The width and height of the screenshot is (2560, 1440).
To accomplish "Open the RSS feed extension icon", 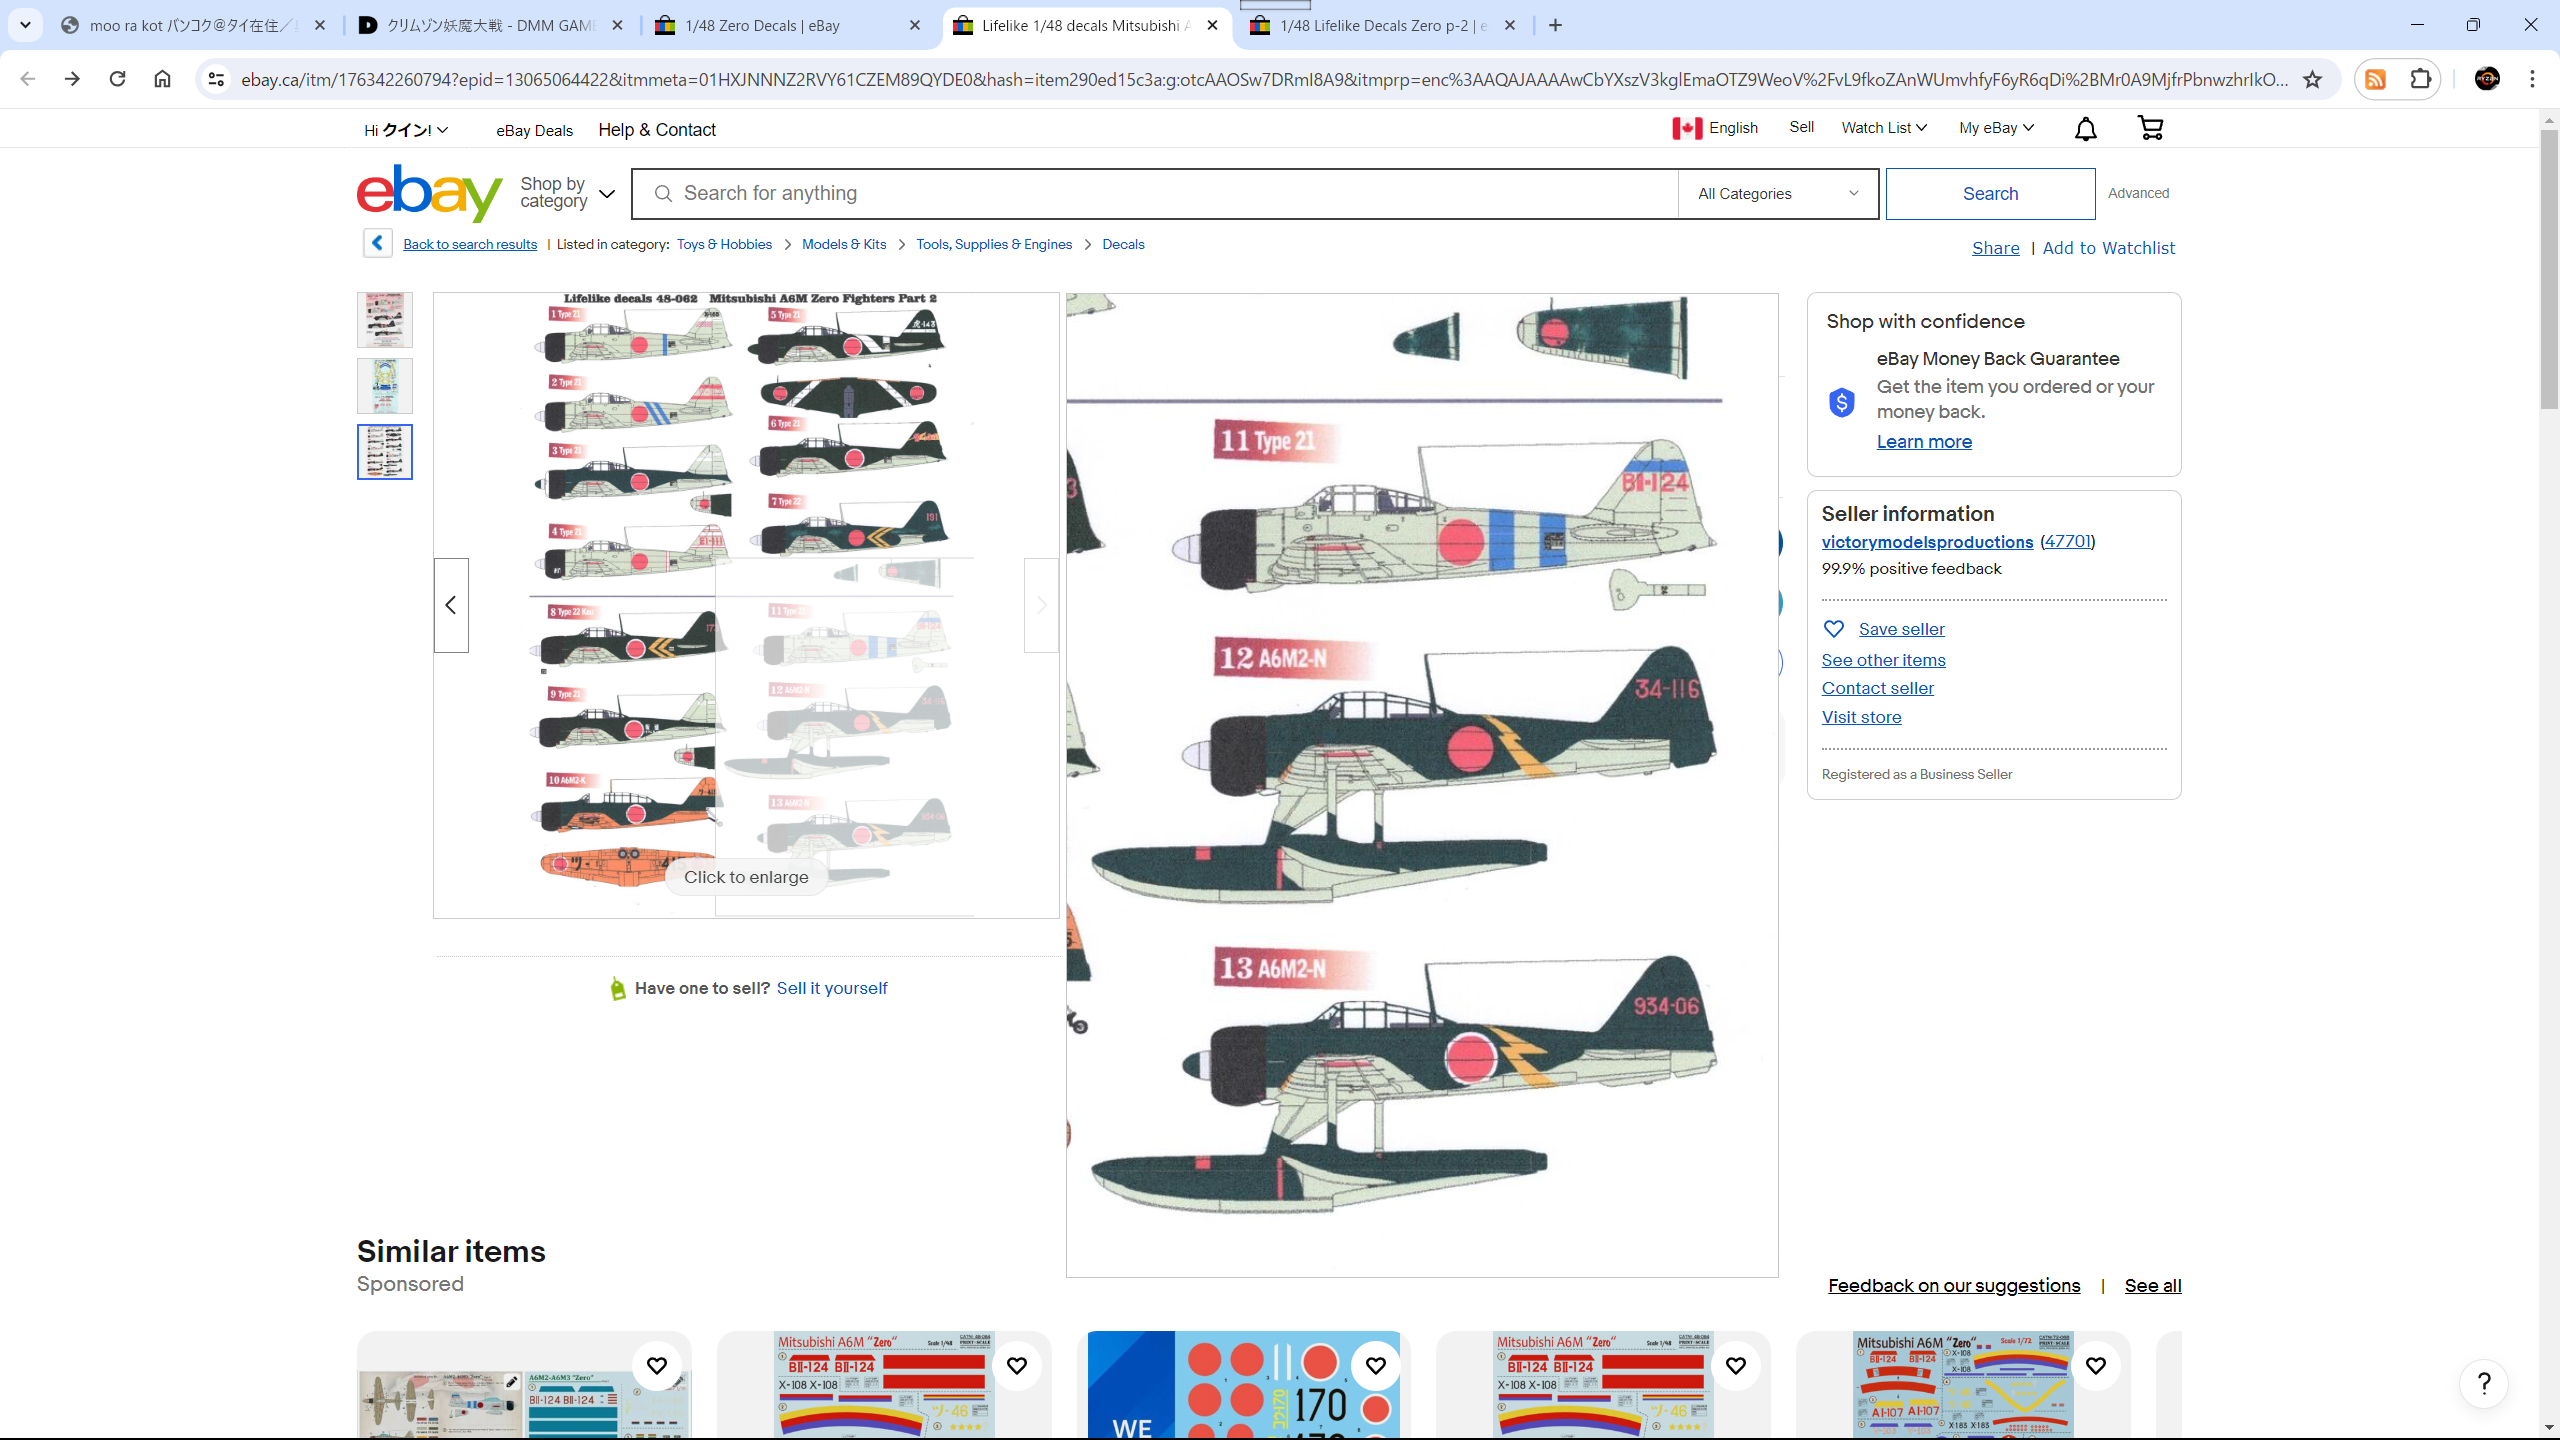I will point(2376,79).
